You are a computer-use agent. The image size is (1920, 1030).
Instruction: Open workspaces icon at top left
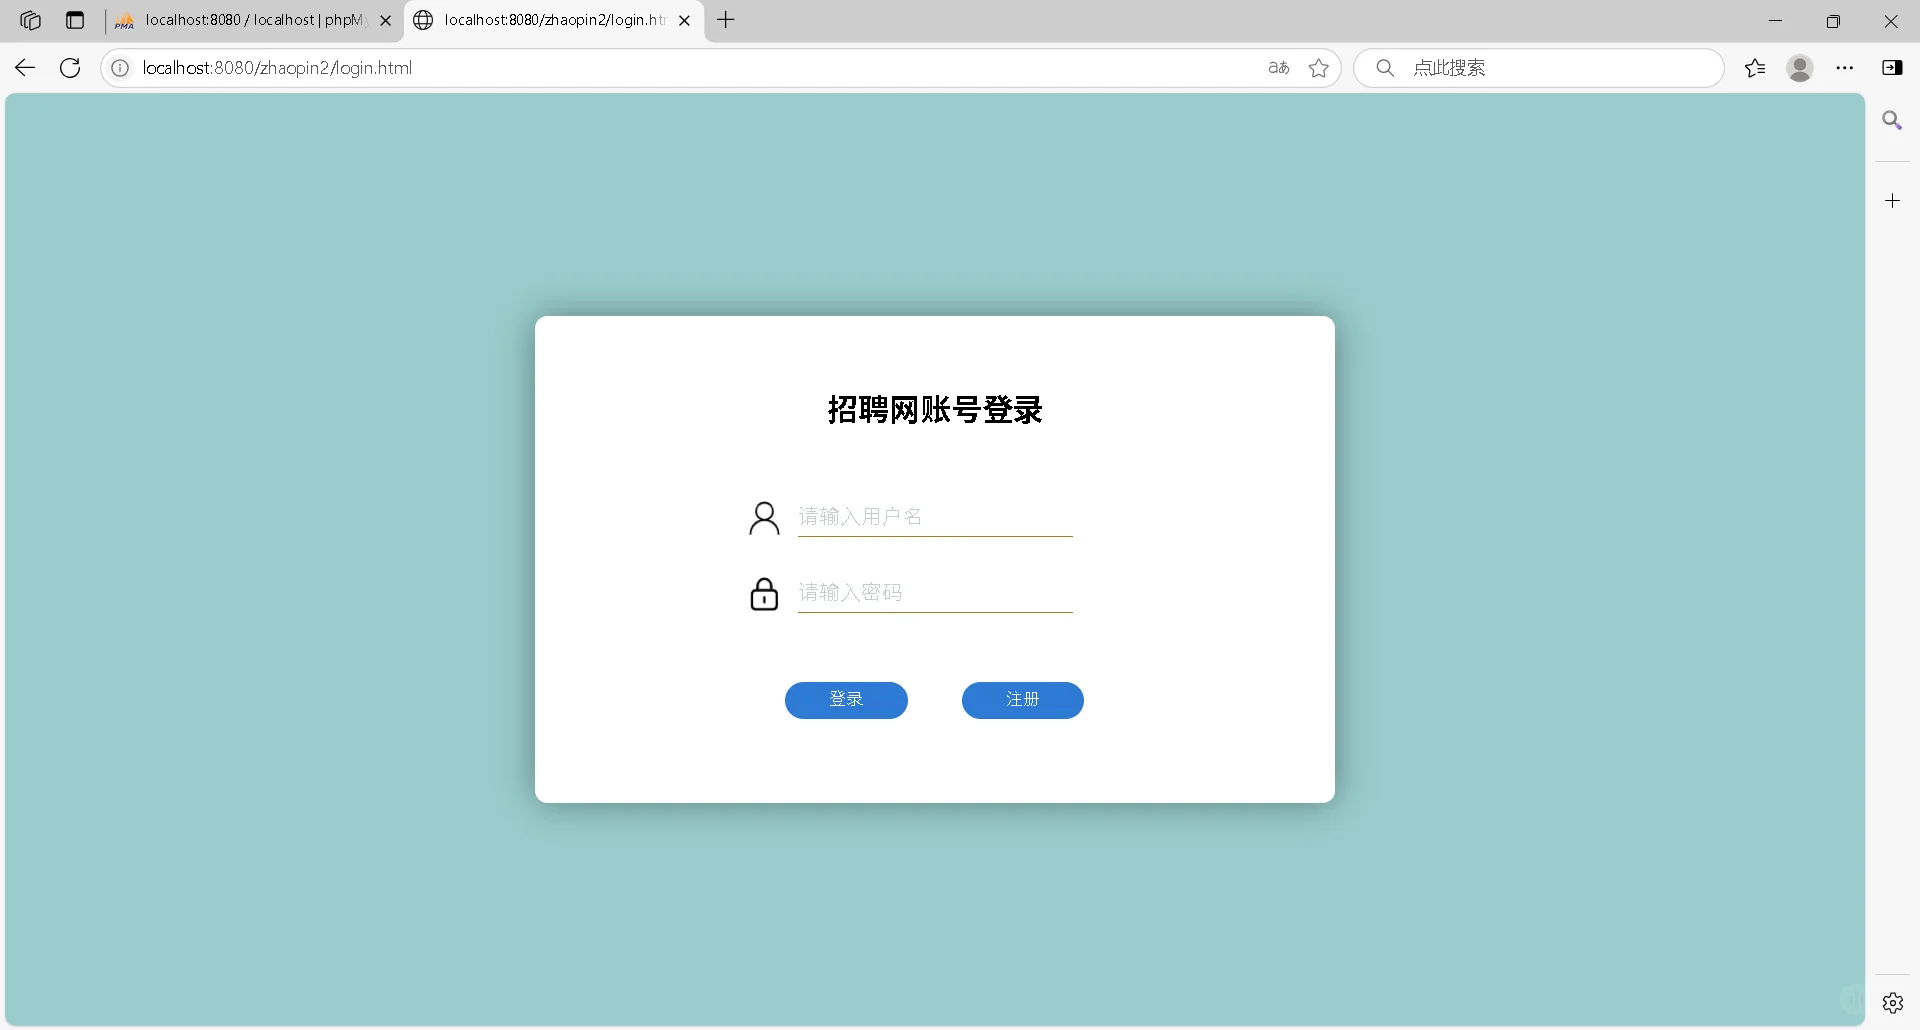pos(29,20)
